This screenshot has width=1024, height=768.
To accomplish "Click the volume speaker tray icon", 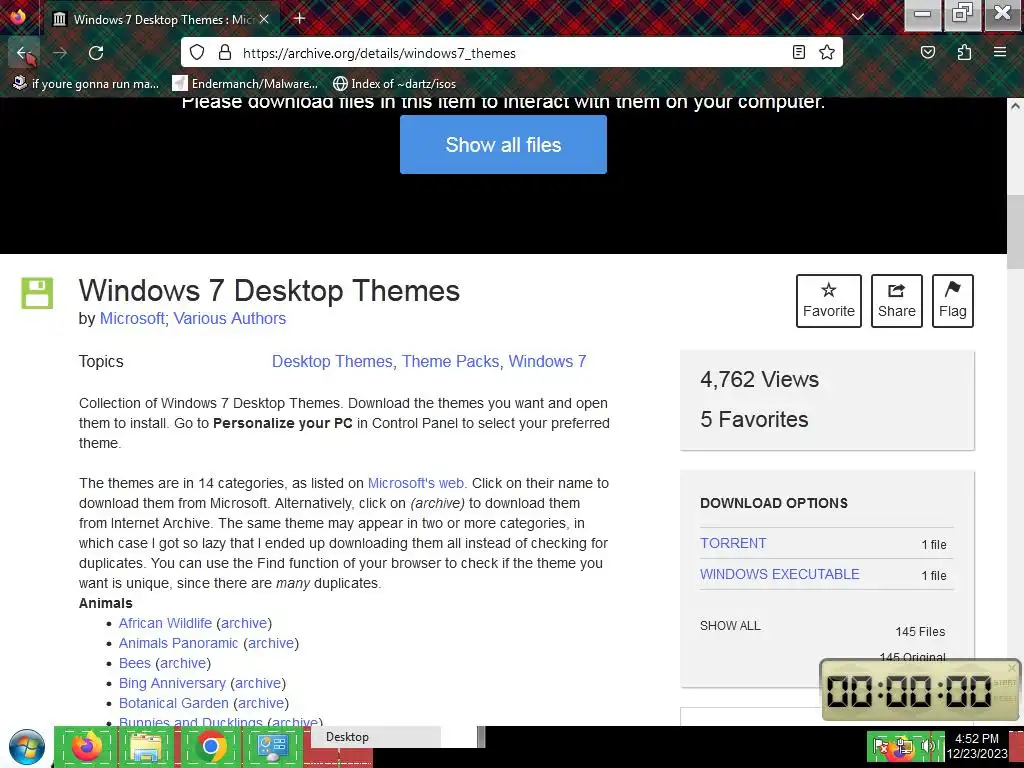I will coord(927,746).
